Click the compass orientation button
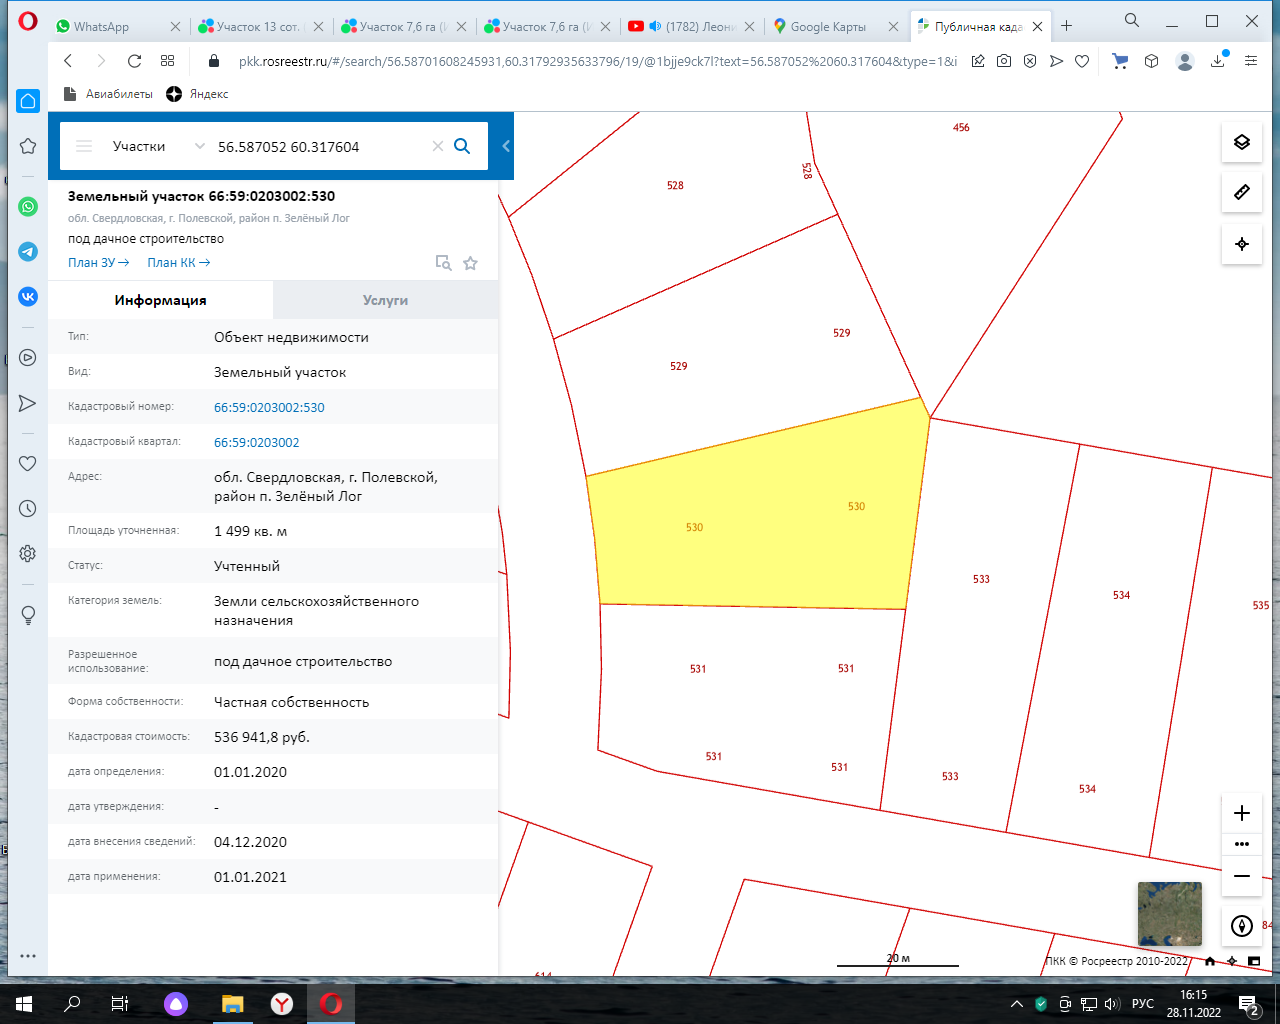 (x=1241, y=926)
